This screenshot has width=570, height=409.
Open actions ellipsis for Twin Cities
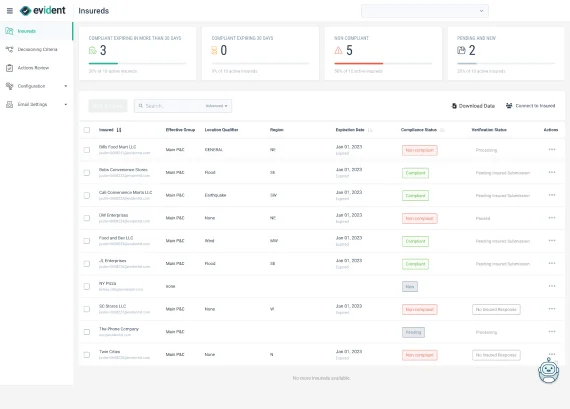[x=552, y=354]
